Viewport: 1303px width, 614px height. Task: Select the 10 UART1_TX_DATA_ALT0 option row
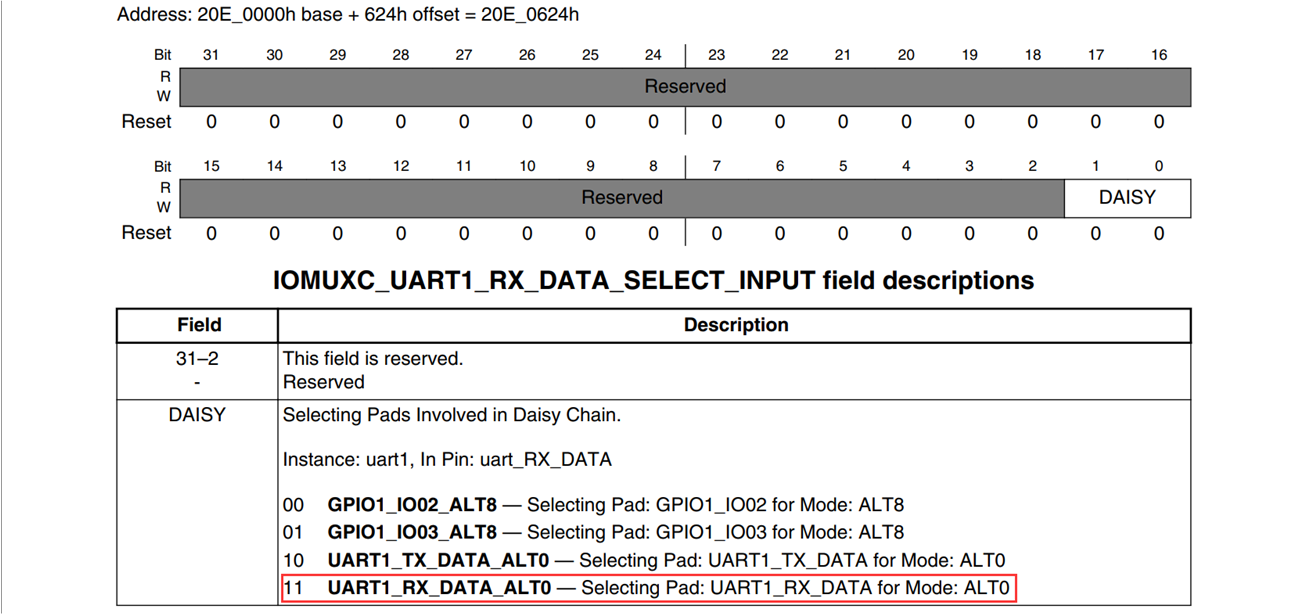[643, 560]
